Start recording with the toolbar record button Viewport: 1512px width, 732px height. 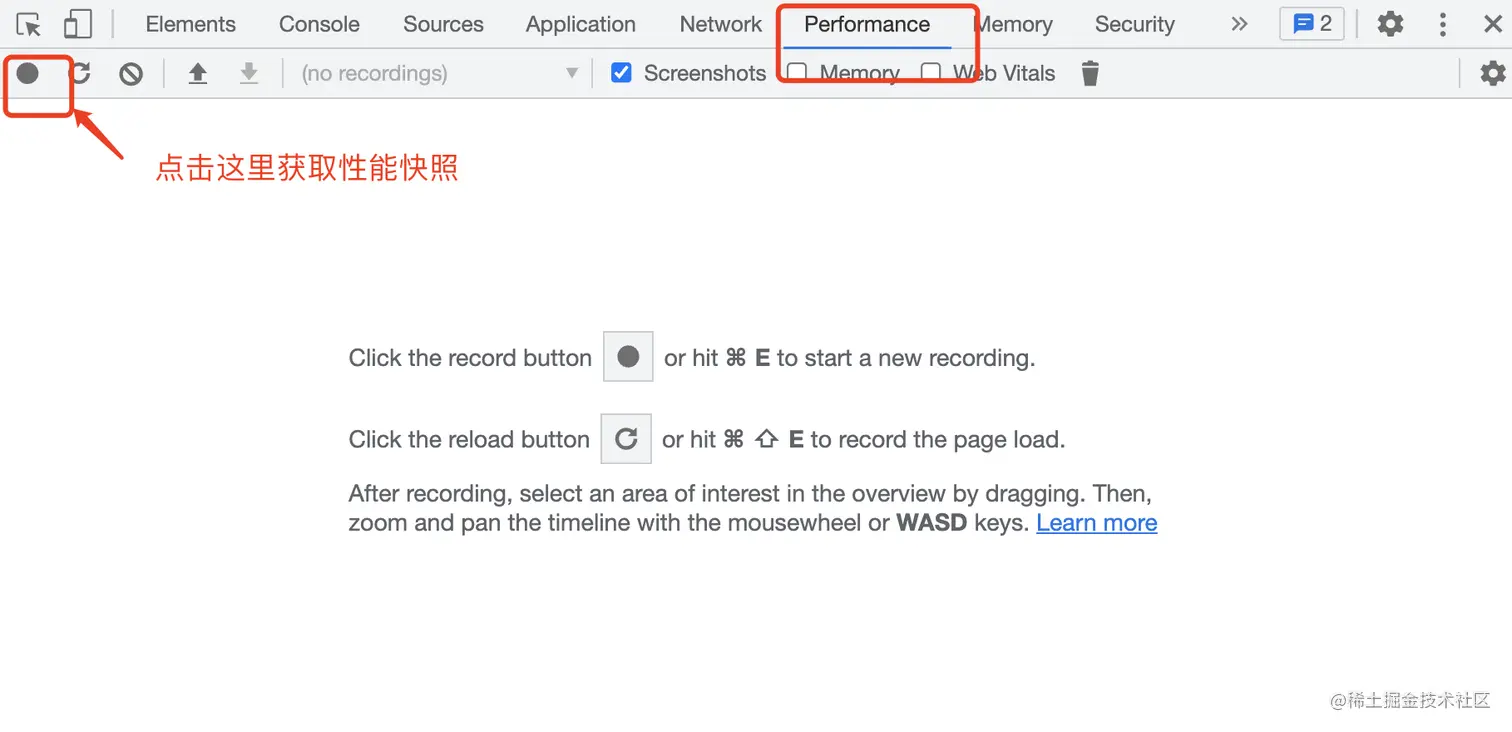[28, 72]
